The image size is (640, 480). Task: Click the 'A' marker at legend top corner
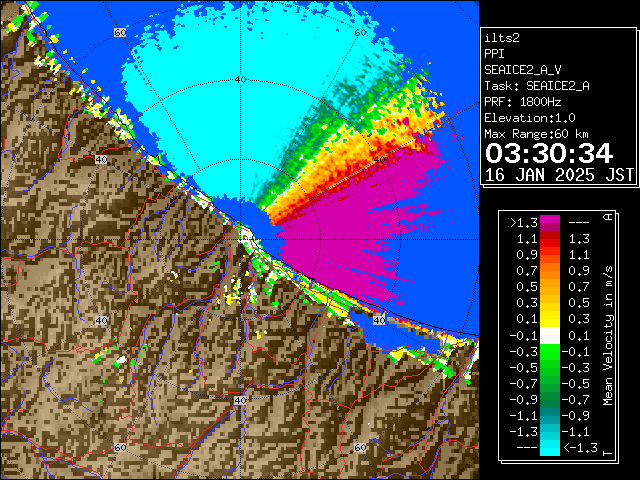pyautogui.click(x=608, y=216)
